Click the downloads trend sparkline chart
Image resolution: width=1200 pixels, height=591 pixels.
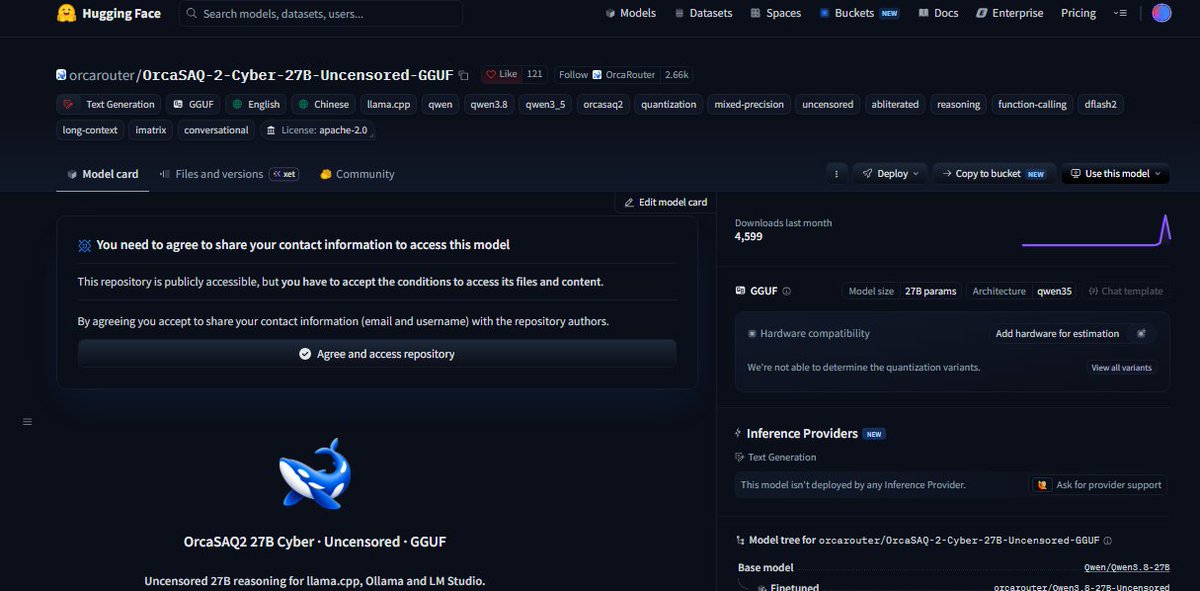coord(1096,230)
